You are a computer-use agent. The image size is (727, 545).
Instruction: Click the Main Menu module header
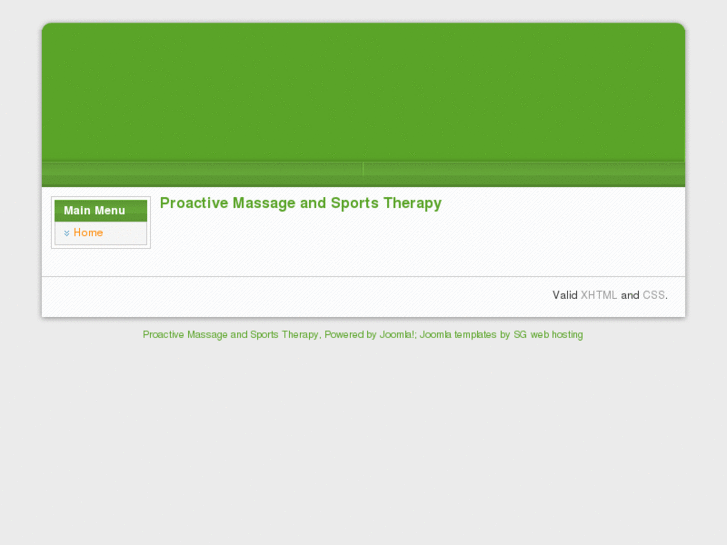101,211
